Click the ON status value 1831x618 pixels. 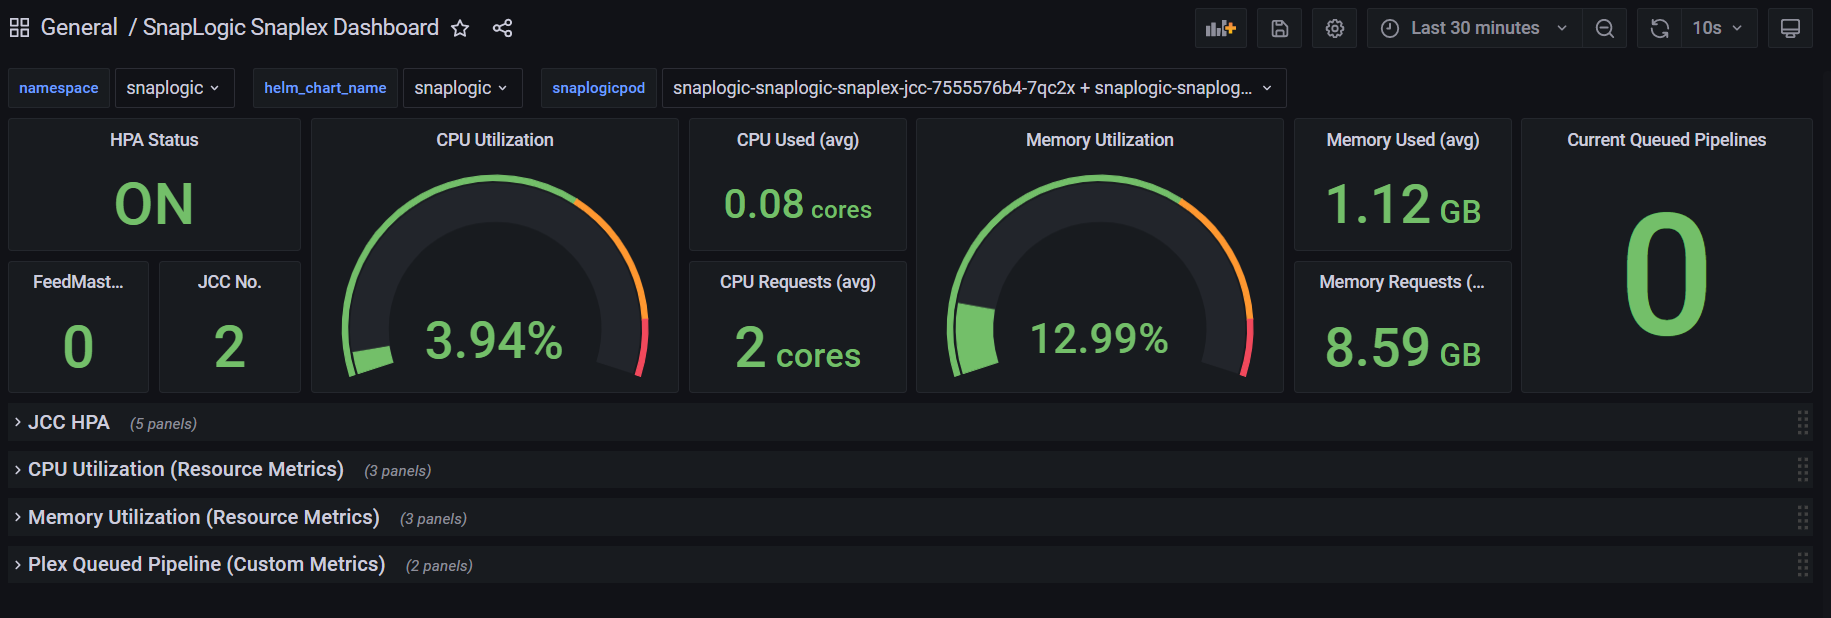(154, 204)
